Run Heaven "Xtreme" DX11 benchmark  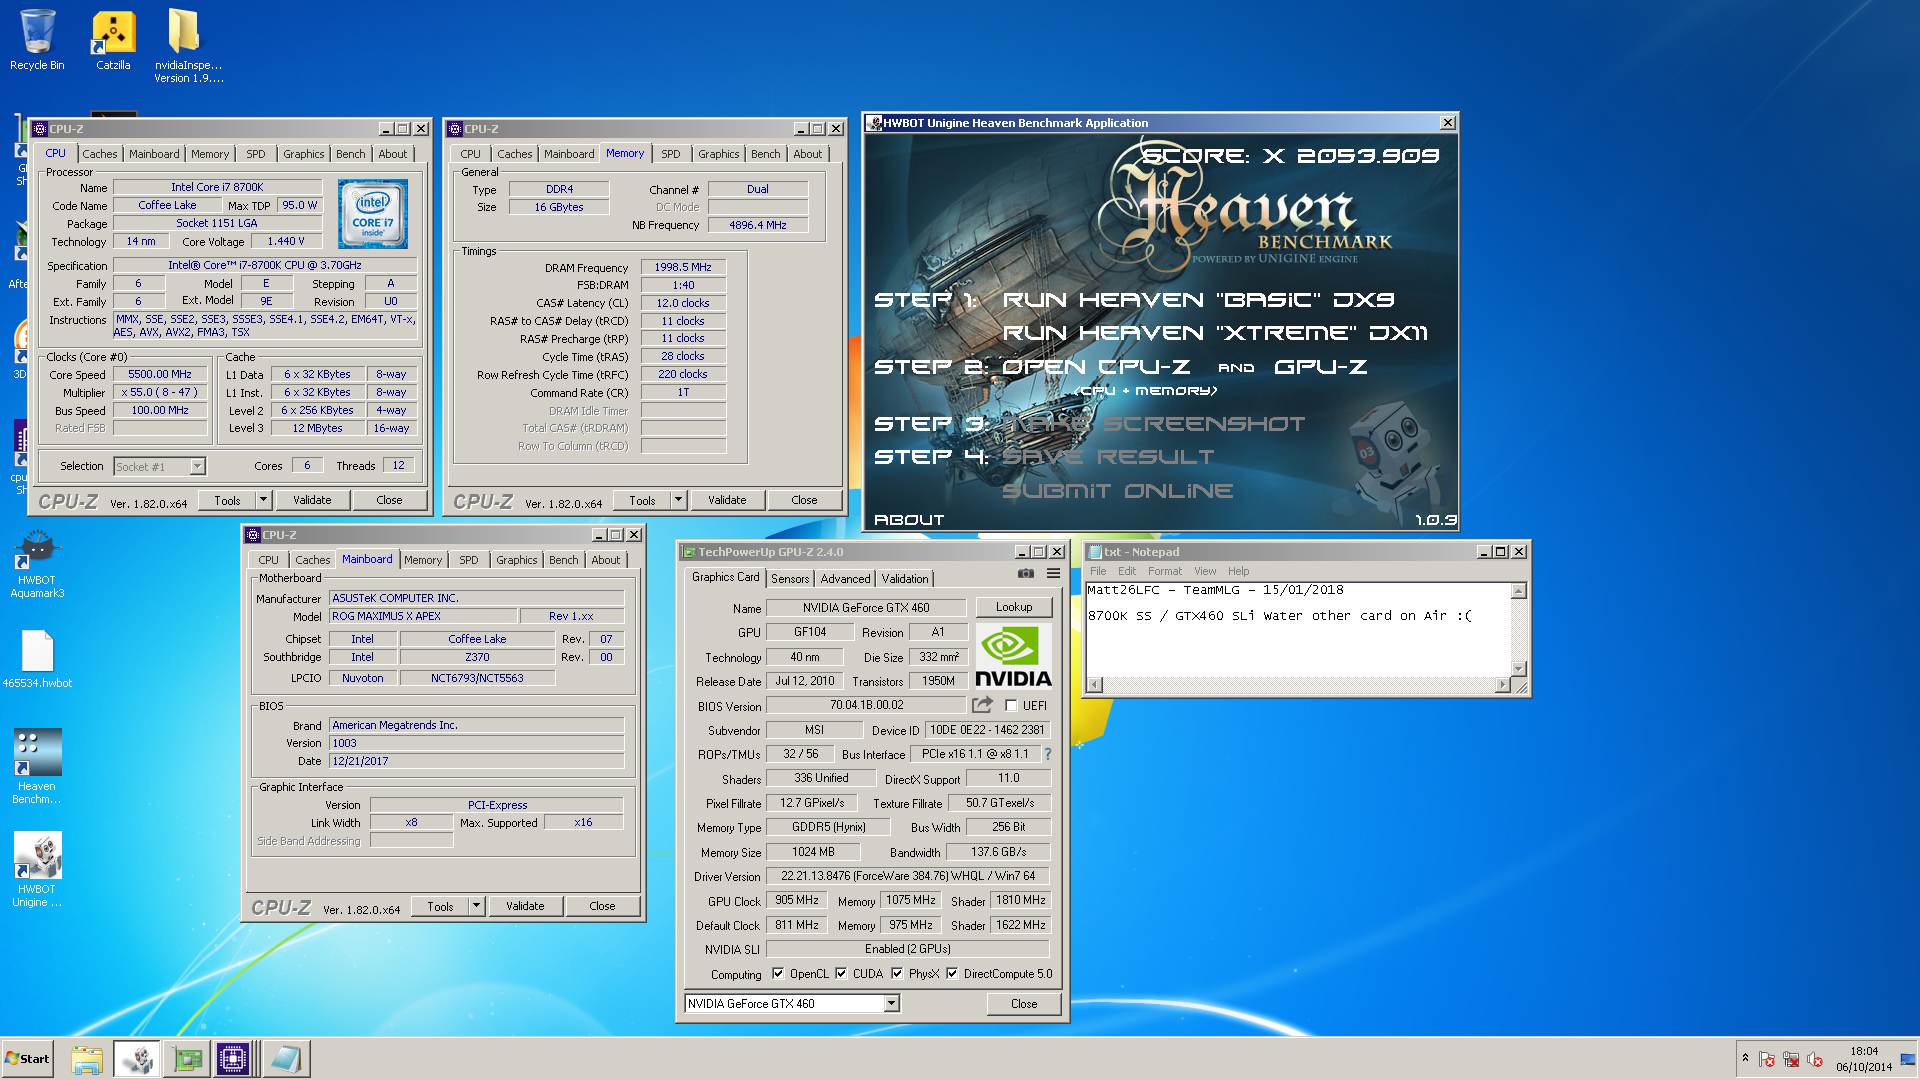1215,333
